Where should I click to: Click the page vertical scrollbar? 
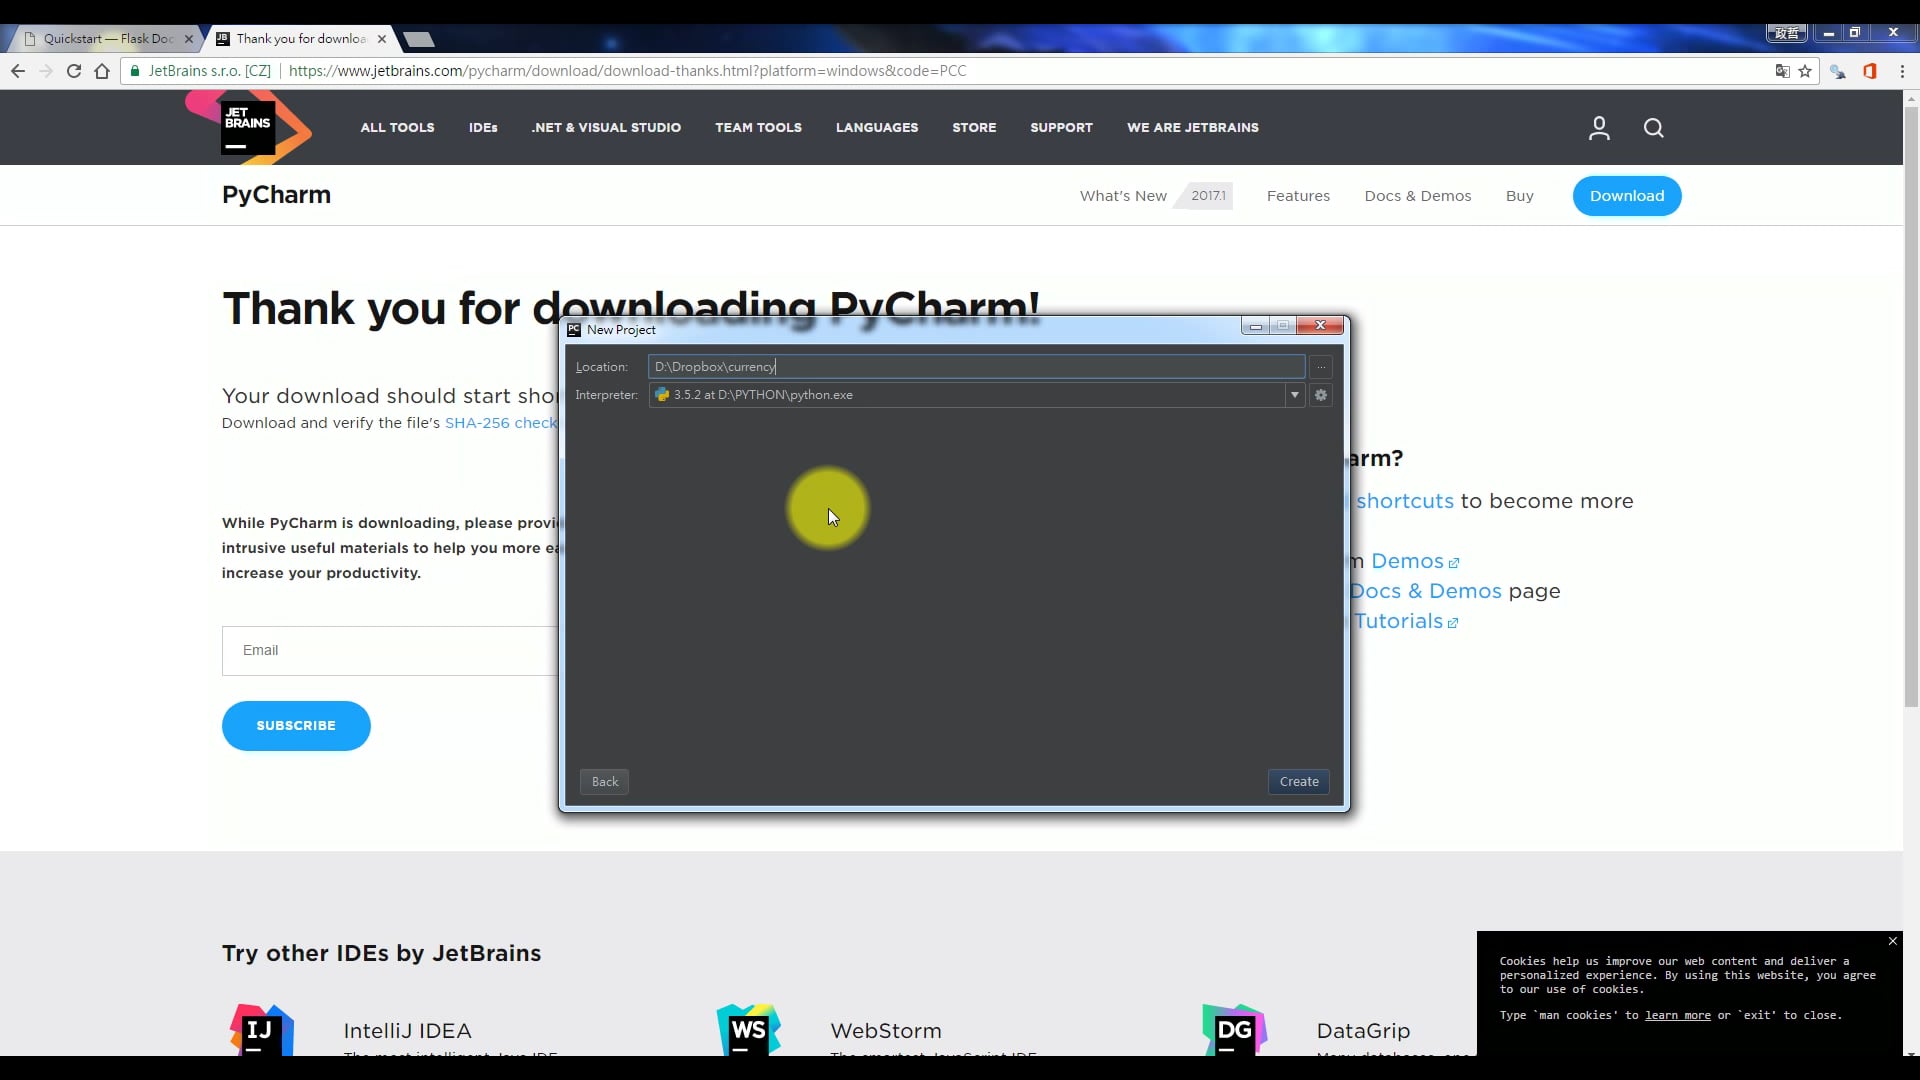1911,400
